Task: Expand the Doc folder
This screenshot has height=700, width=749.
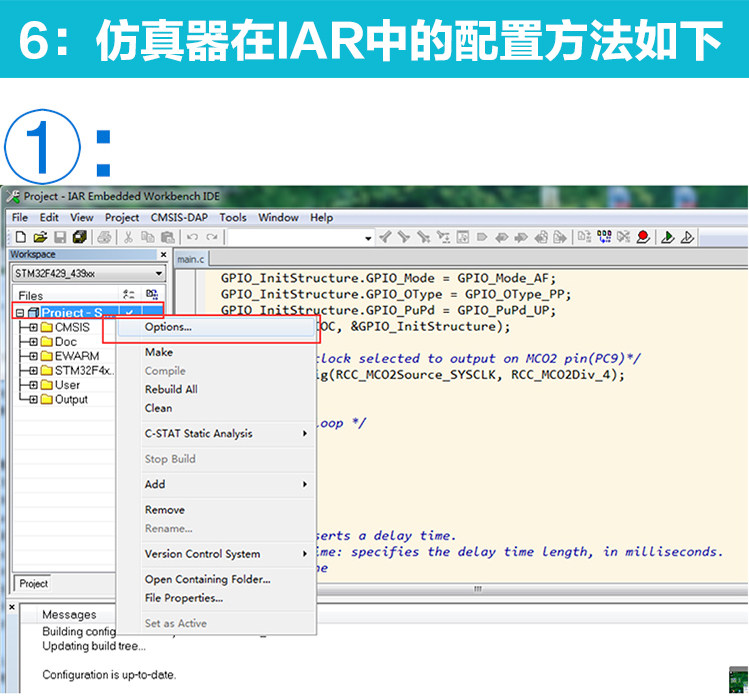Action: [x=33, y=342]
